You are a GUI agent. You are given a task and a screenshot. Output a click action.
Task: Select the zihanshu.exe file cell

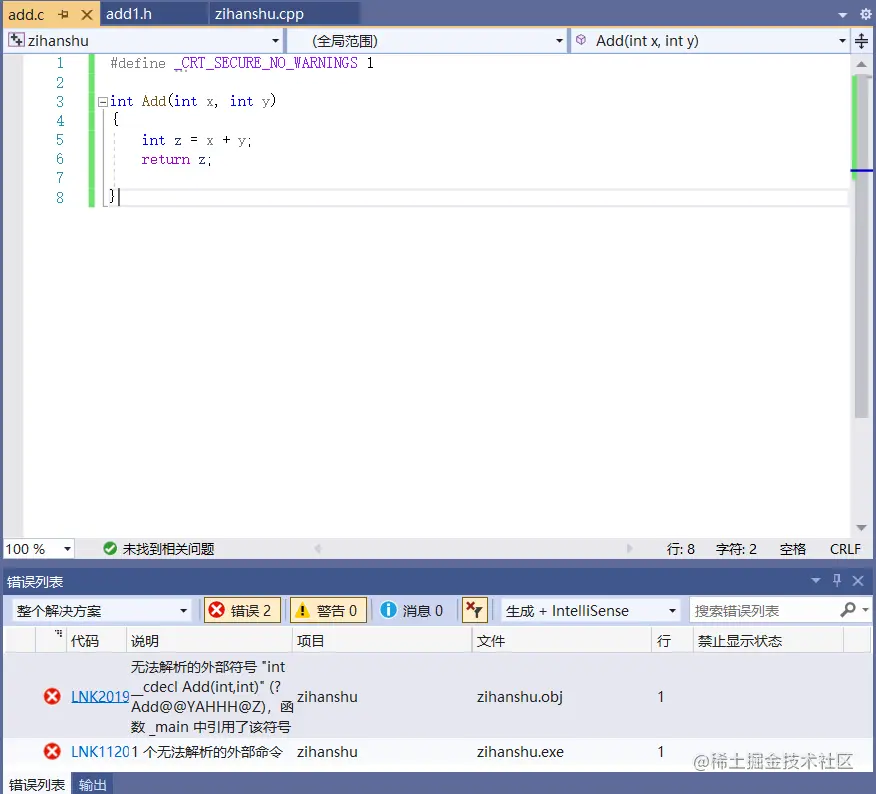pyautogui.click(x=520, y=752)
